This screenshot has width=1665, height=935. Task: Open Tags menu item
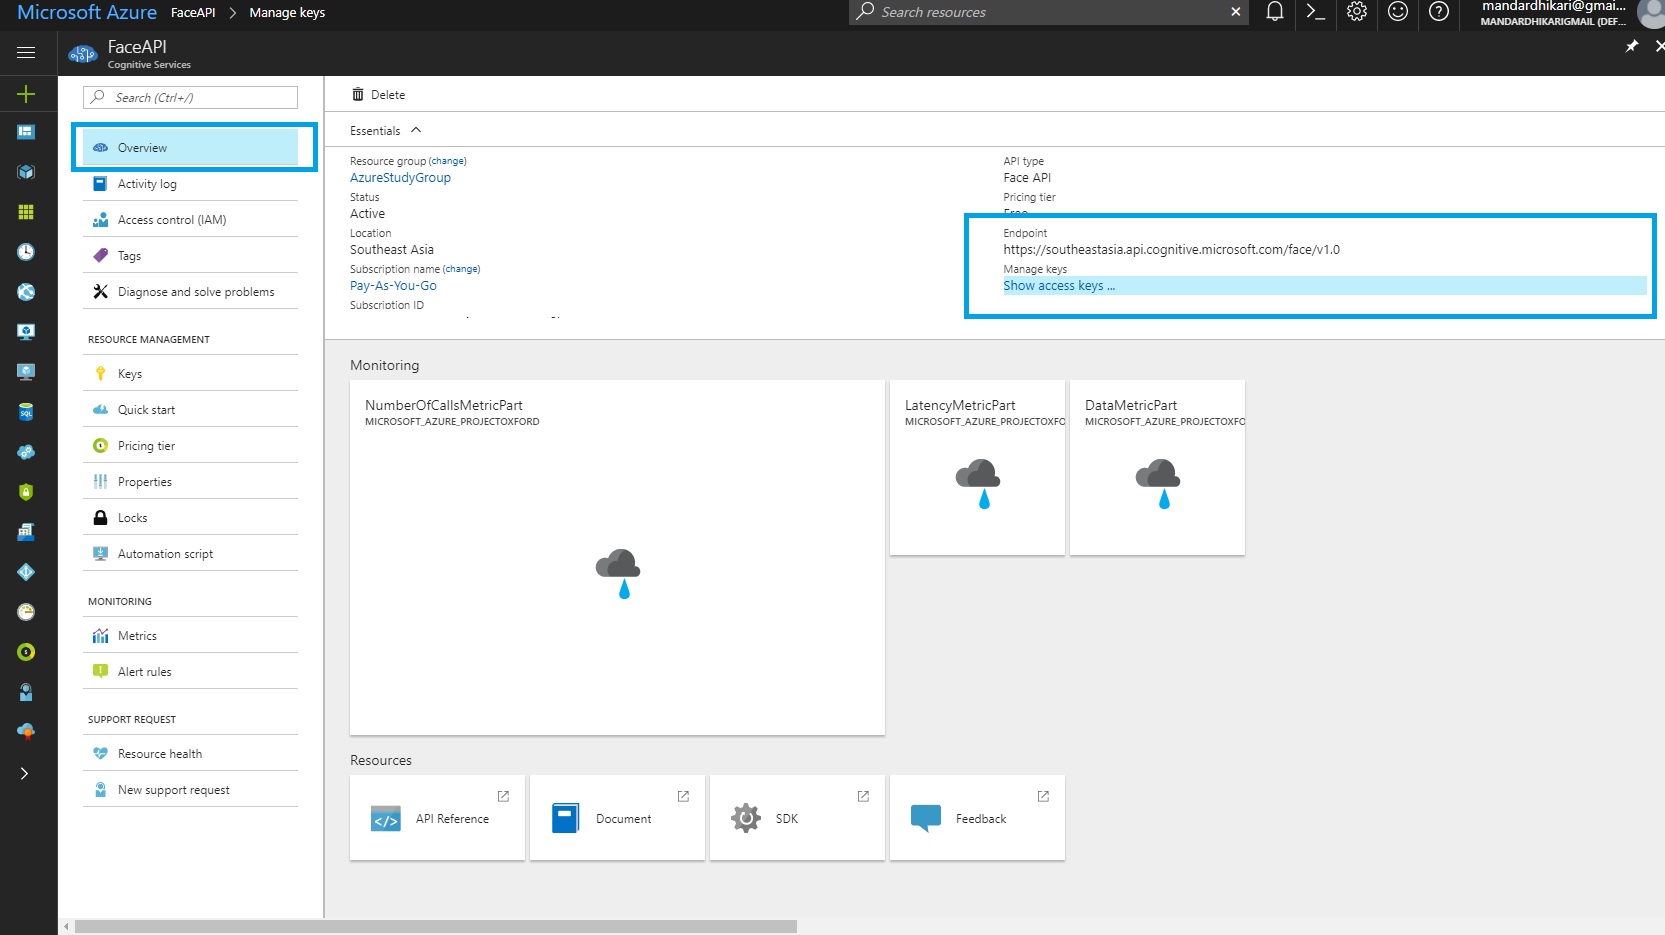coord(190,256)
